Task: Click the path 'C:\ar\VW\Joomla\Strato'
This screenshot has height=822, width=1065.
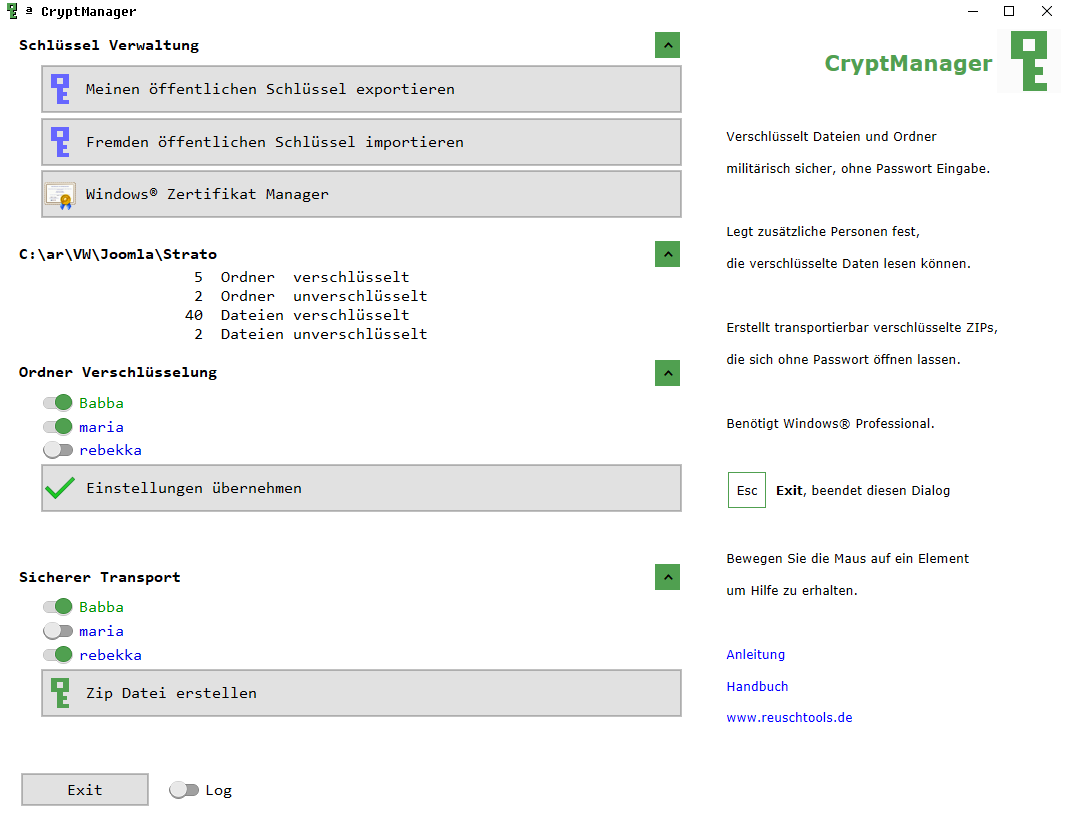Action: click(118, 254)
